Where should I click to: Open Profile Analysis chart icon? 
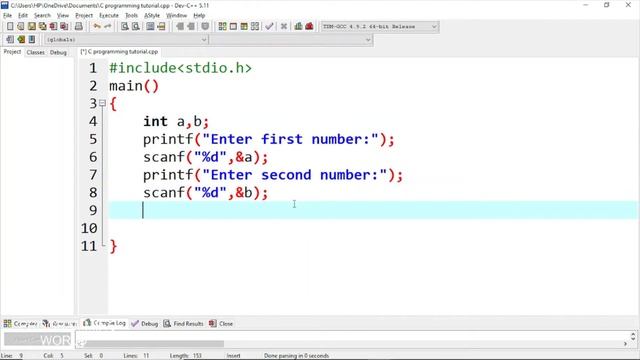tap(298, 27)
